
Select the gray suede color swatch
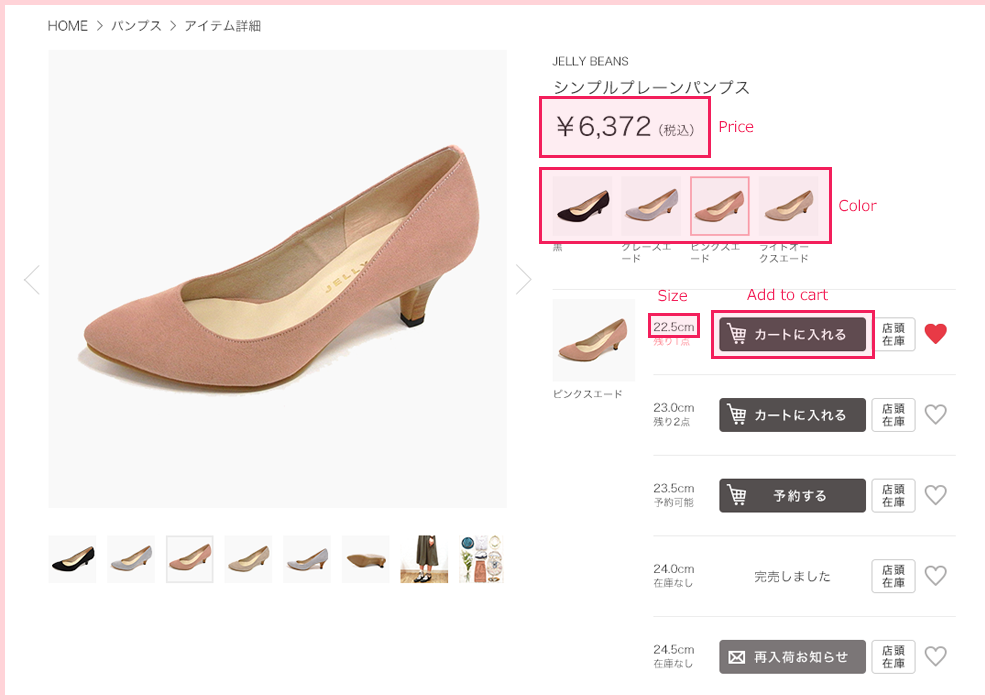[650, 206]
